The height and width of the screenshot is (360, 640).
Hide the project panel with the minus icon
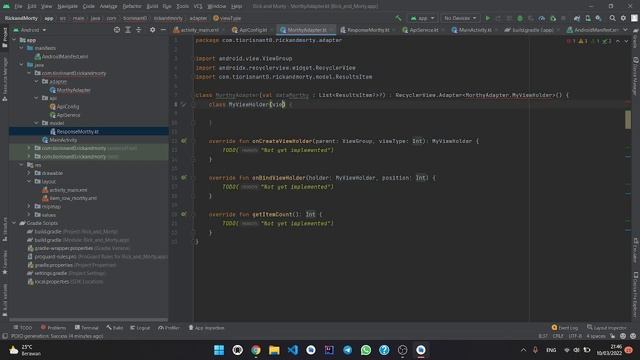point(163,30)
